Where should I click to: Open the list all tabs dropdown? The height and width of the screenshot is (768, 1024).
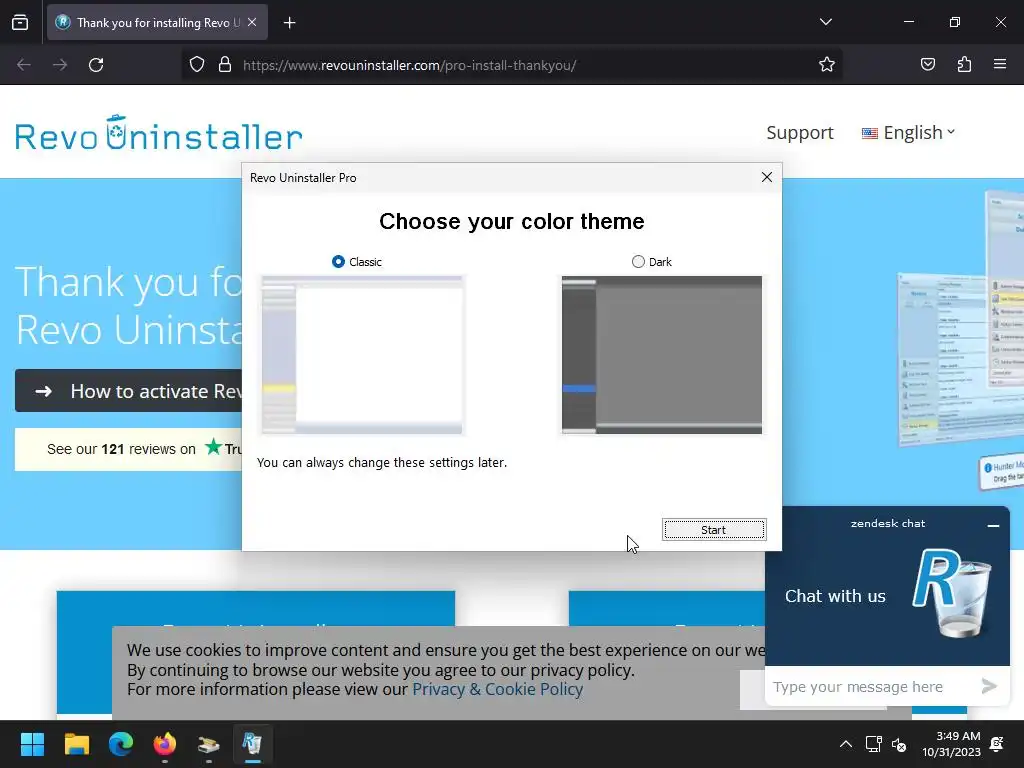(826, 22)
